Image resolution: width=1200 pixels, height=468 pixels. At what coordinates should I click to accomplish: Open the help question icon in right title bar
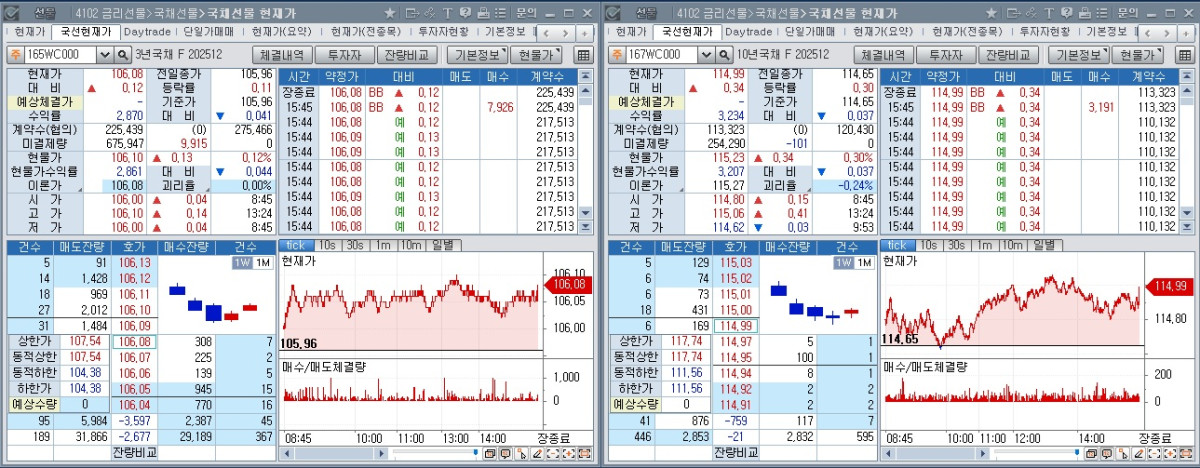(x=1066, y=13)
